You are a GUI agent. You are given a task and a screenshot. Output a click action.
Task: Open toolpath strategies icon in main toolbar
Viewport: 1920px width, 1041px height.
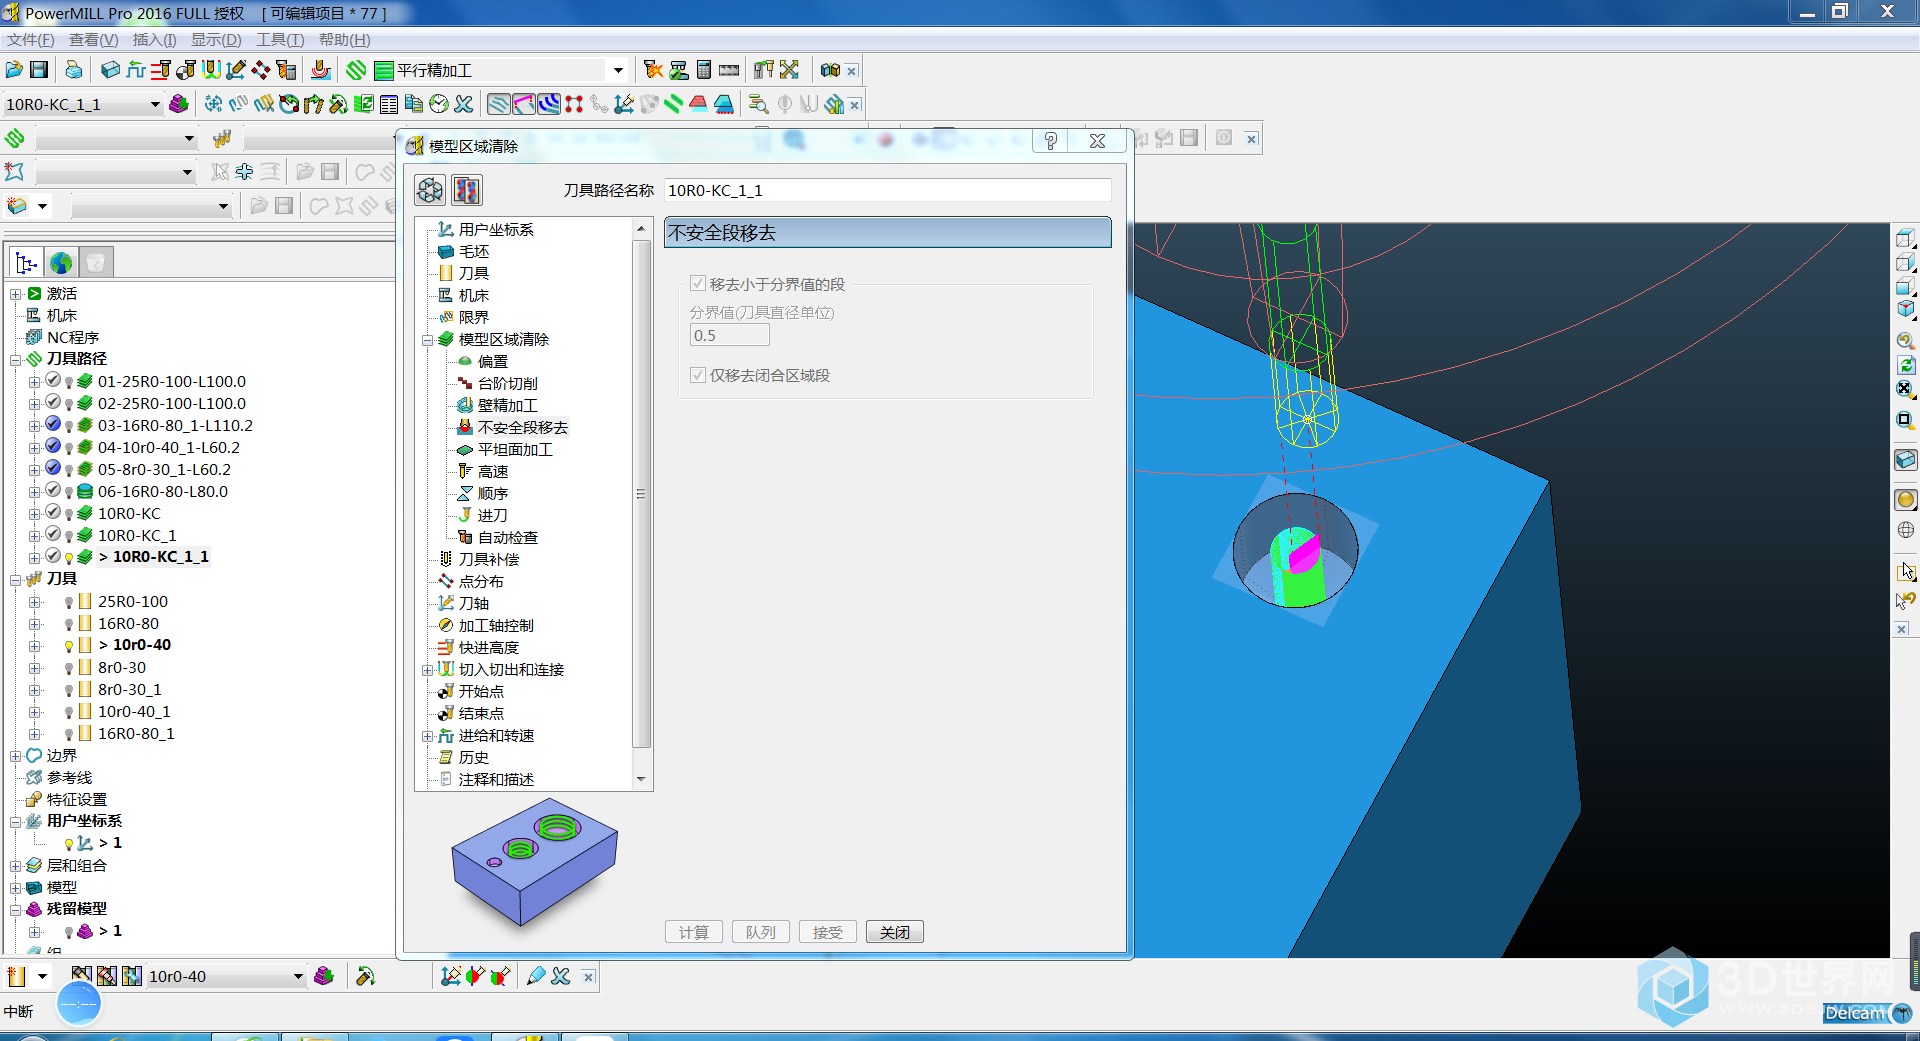coord(356,70)
